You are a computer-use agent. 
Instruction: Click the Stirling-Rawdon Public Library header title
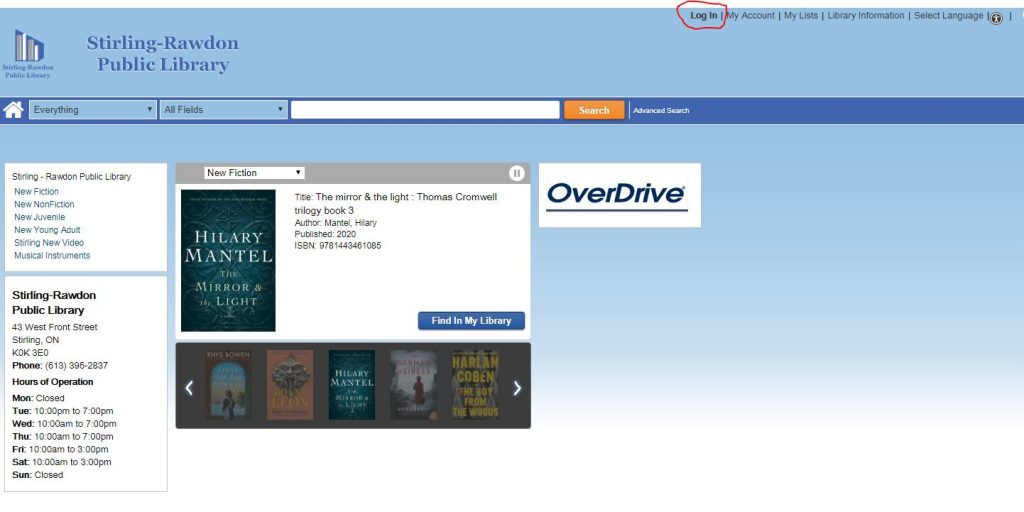pos(163,54)
